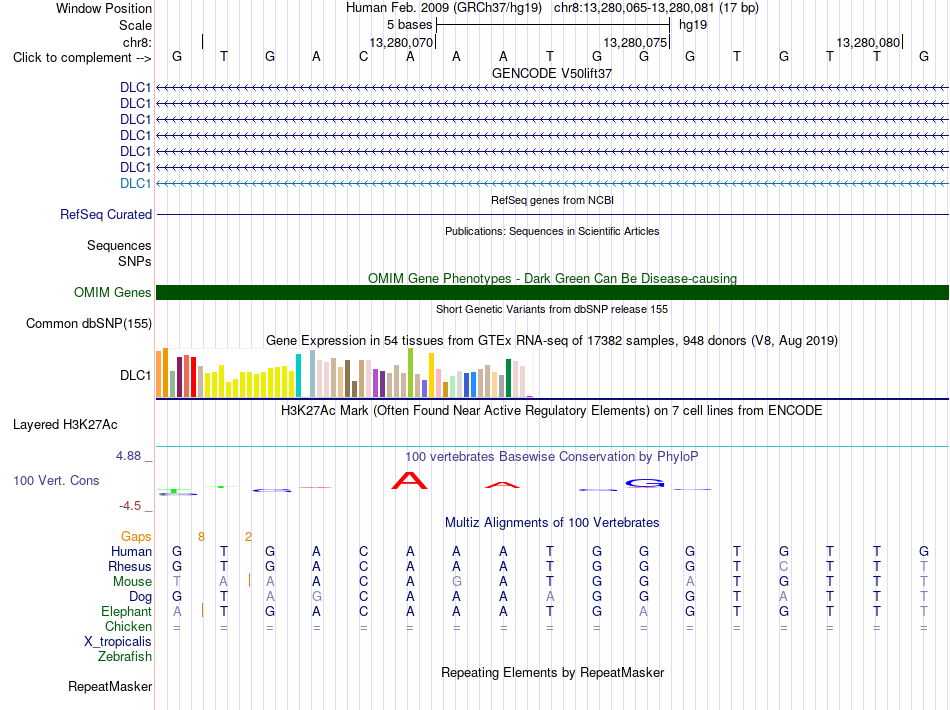
Task: Open the GENCODE V50lift37 track title
Action: 552,73
